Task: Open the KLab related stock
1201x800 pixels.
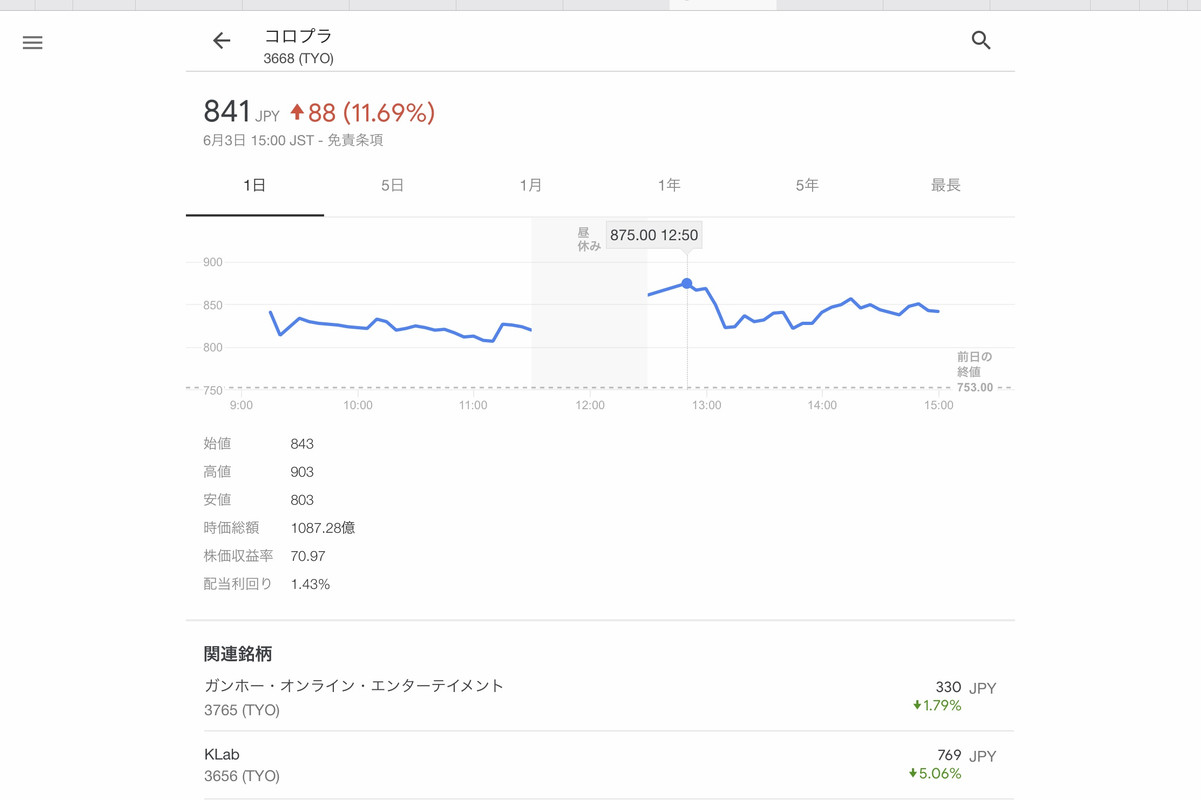Action: point(600,765)
